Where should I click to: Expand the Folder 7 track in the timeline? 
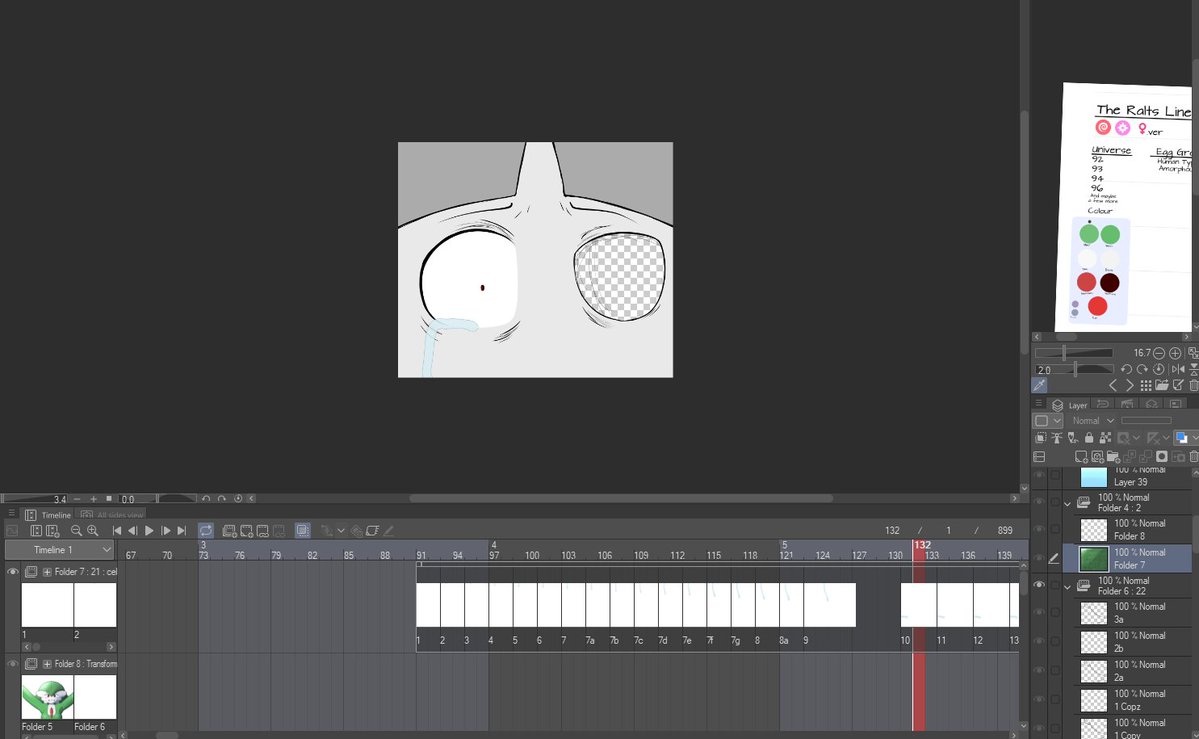(x=47, y=571)
